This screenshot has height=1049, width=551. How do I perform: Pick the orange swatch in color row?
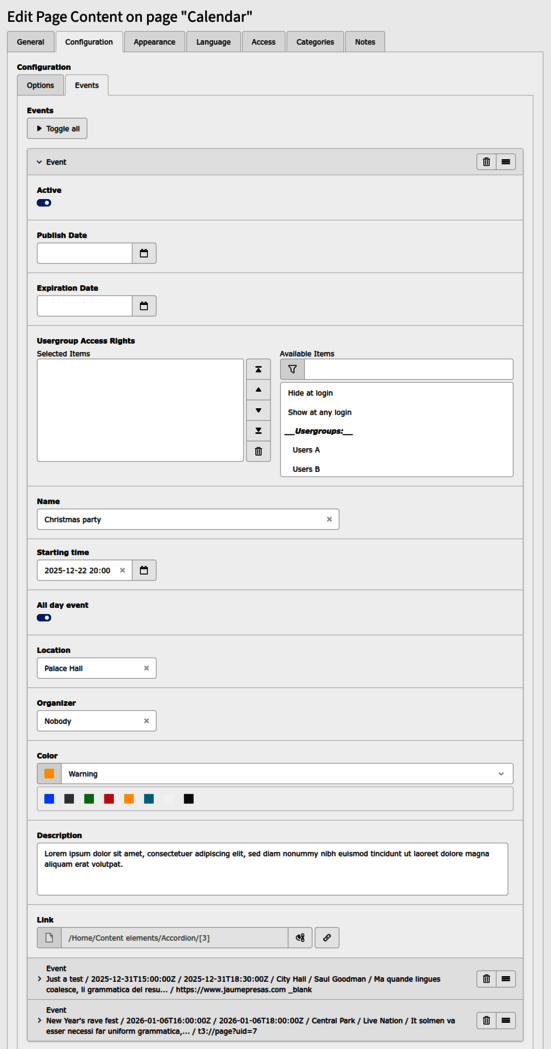(129, 799)
